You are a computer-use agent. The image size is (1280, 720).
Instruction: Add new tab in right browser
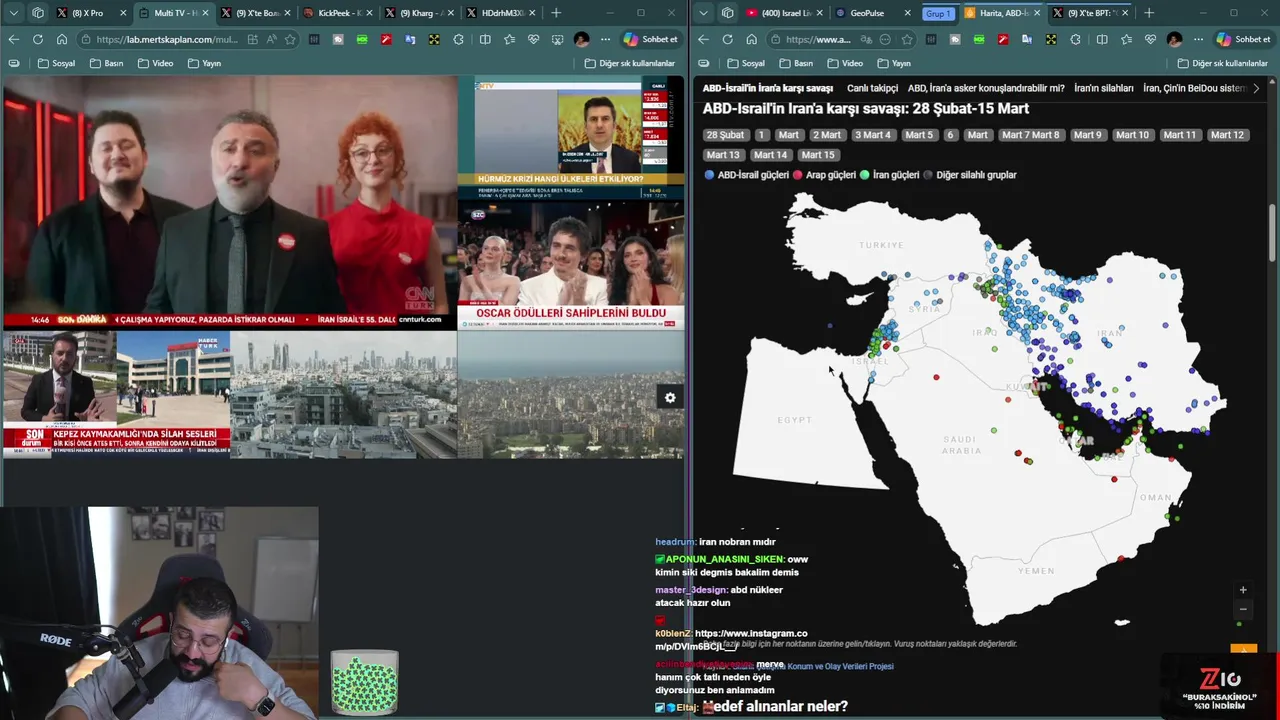point(1149,13)
